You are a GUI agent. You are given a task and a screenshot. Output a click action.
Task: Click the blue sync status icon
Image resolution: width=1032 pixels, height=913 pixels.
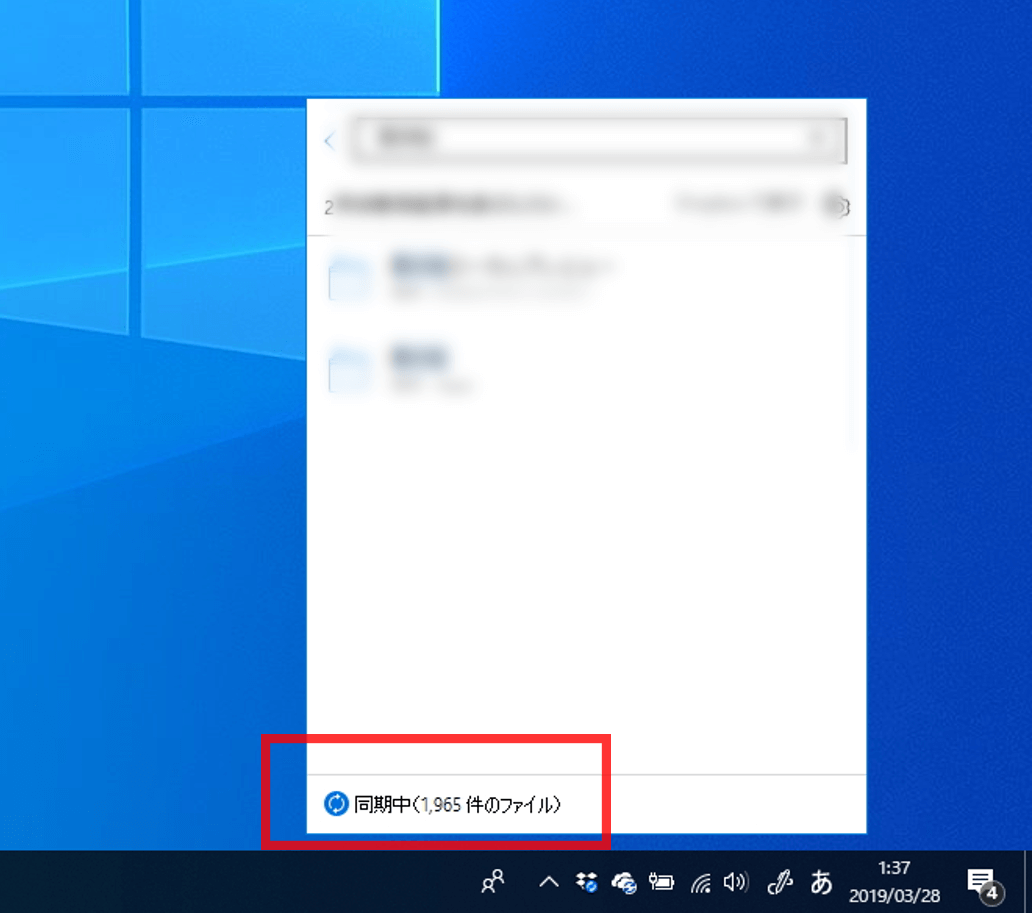[x=336, y=804]
